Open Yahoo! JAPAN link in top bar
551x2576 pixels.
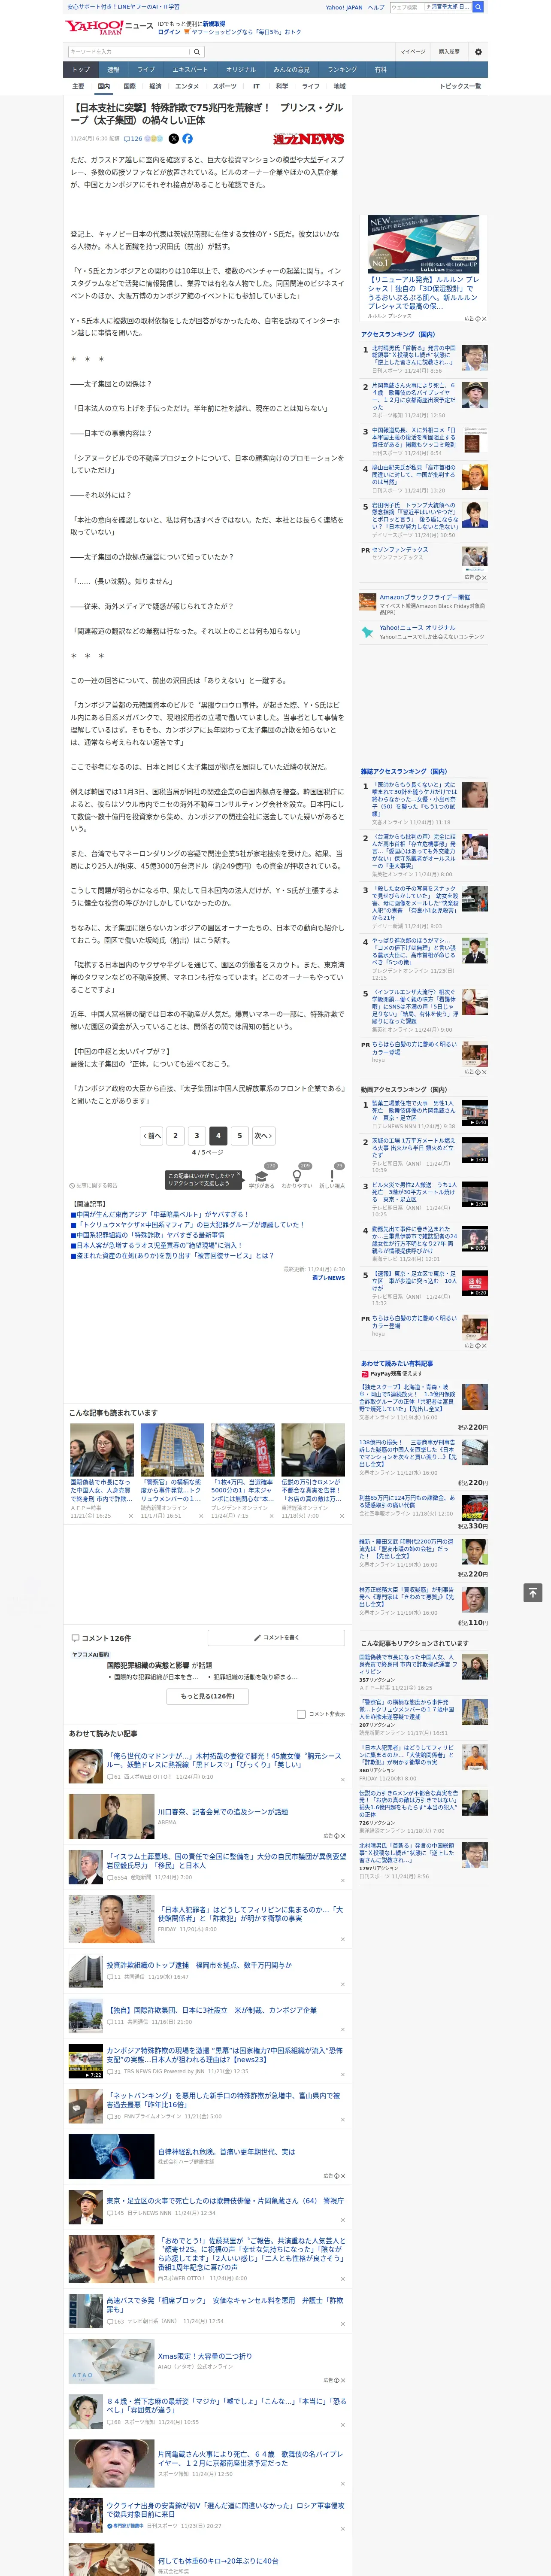tap(344, 7)
